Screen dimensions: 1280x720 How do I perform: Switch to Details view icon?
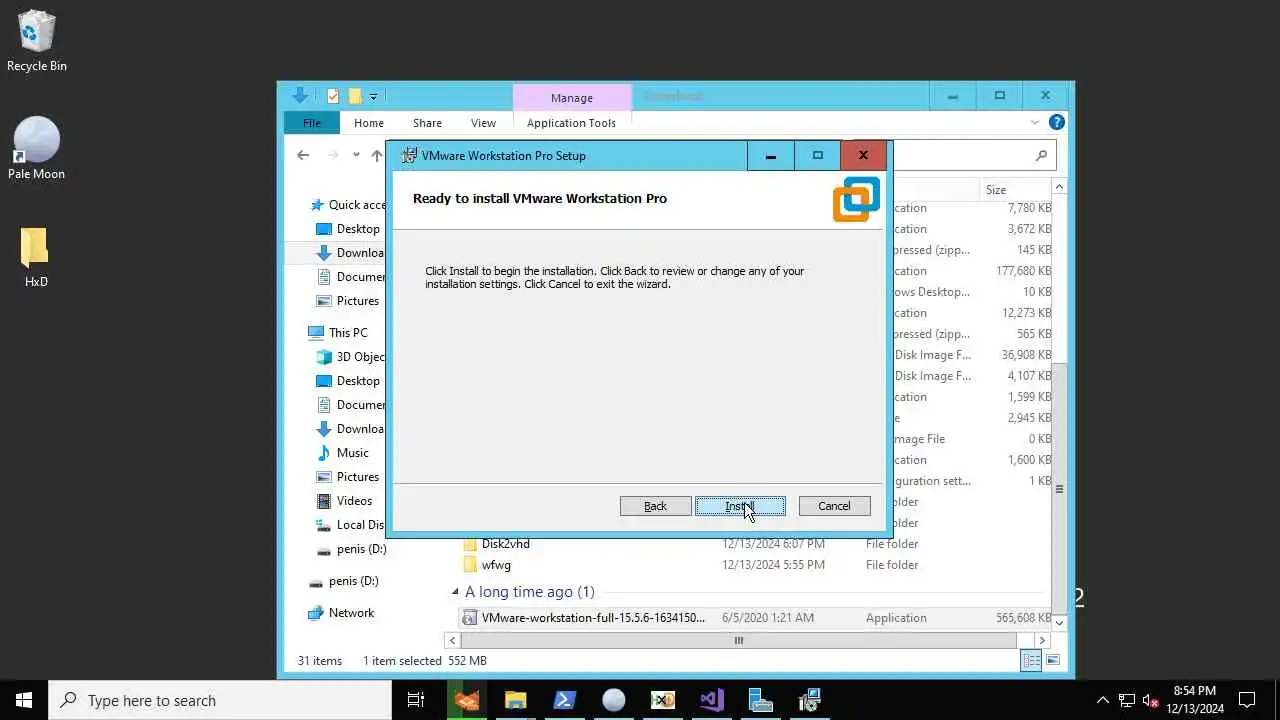1030,661
